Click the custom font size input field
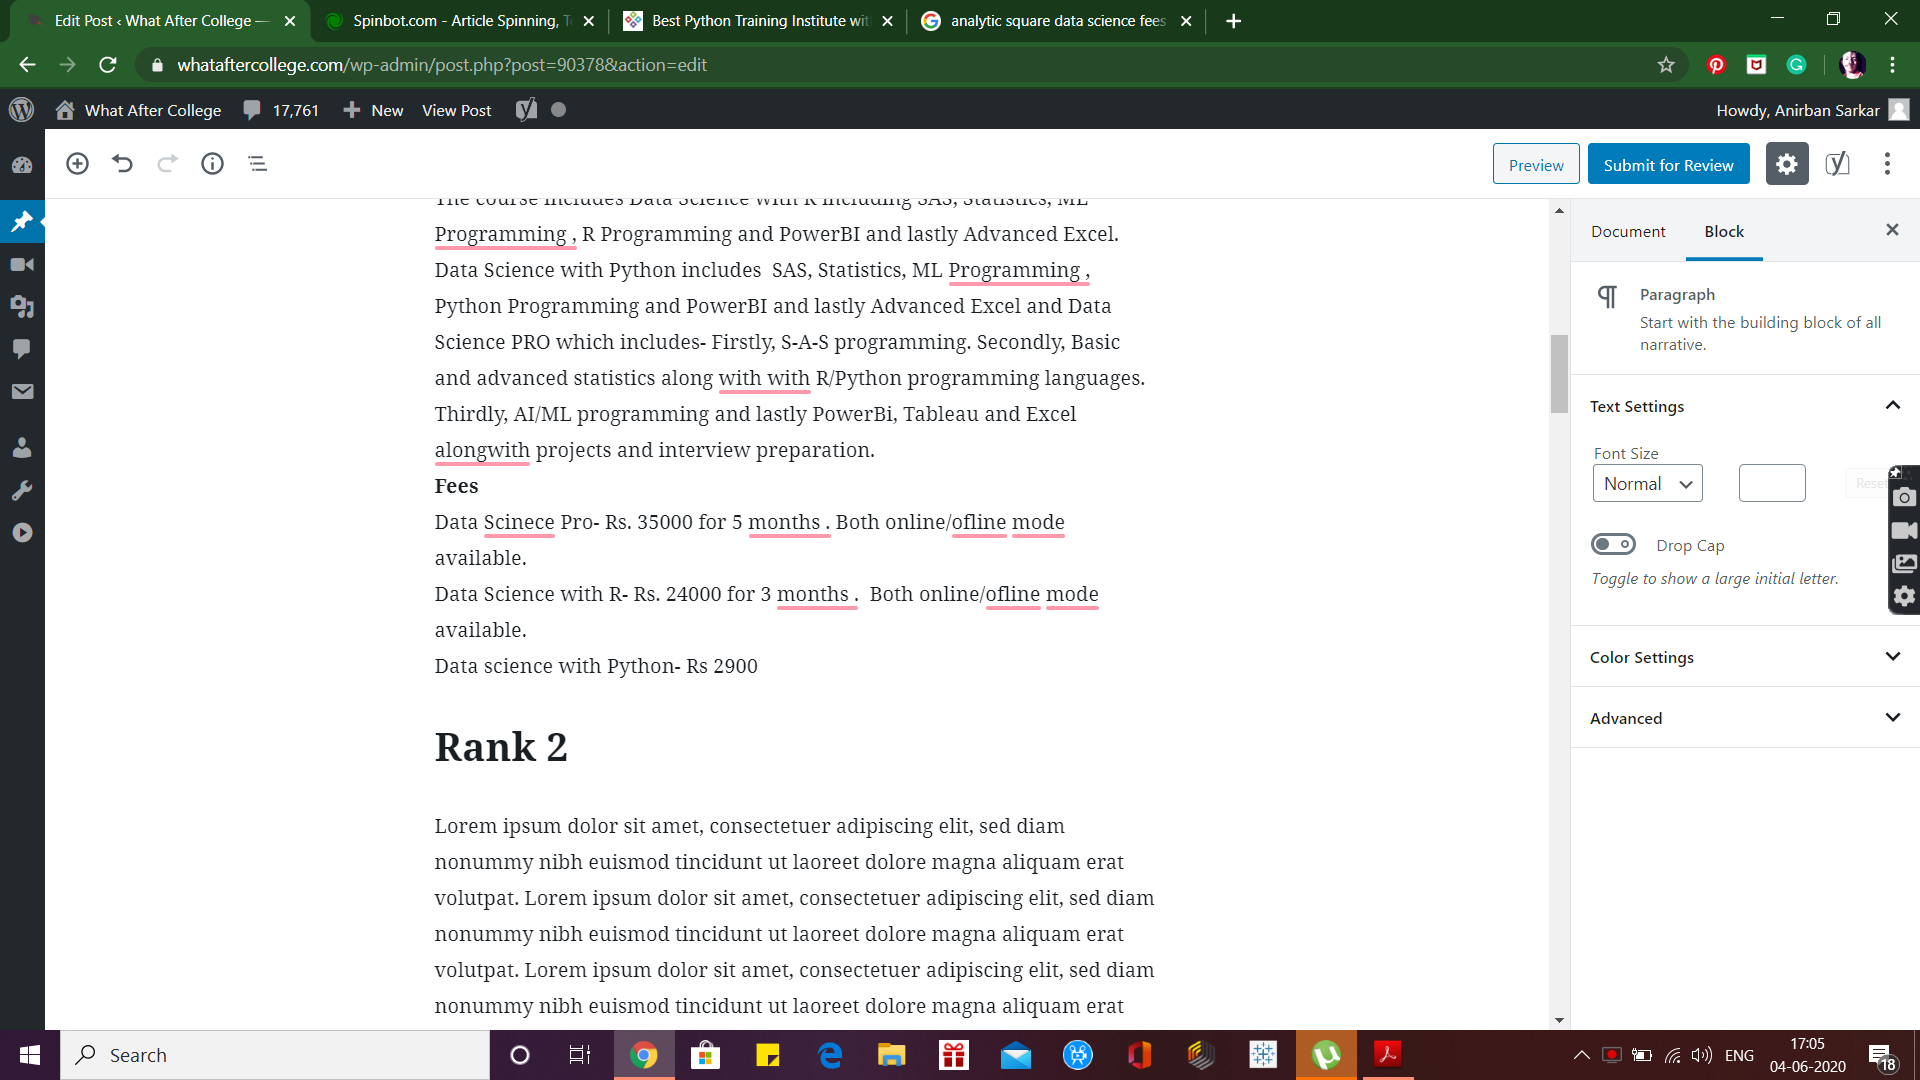Image resolution: width=1920 pixels, height=1080 pixels. coord(1772,484)
